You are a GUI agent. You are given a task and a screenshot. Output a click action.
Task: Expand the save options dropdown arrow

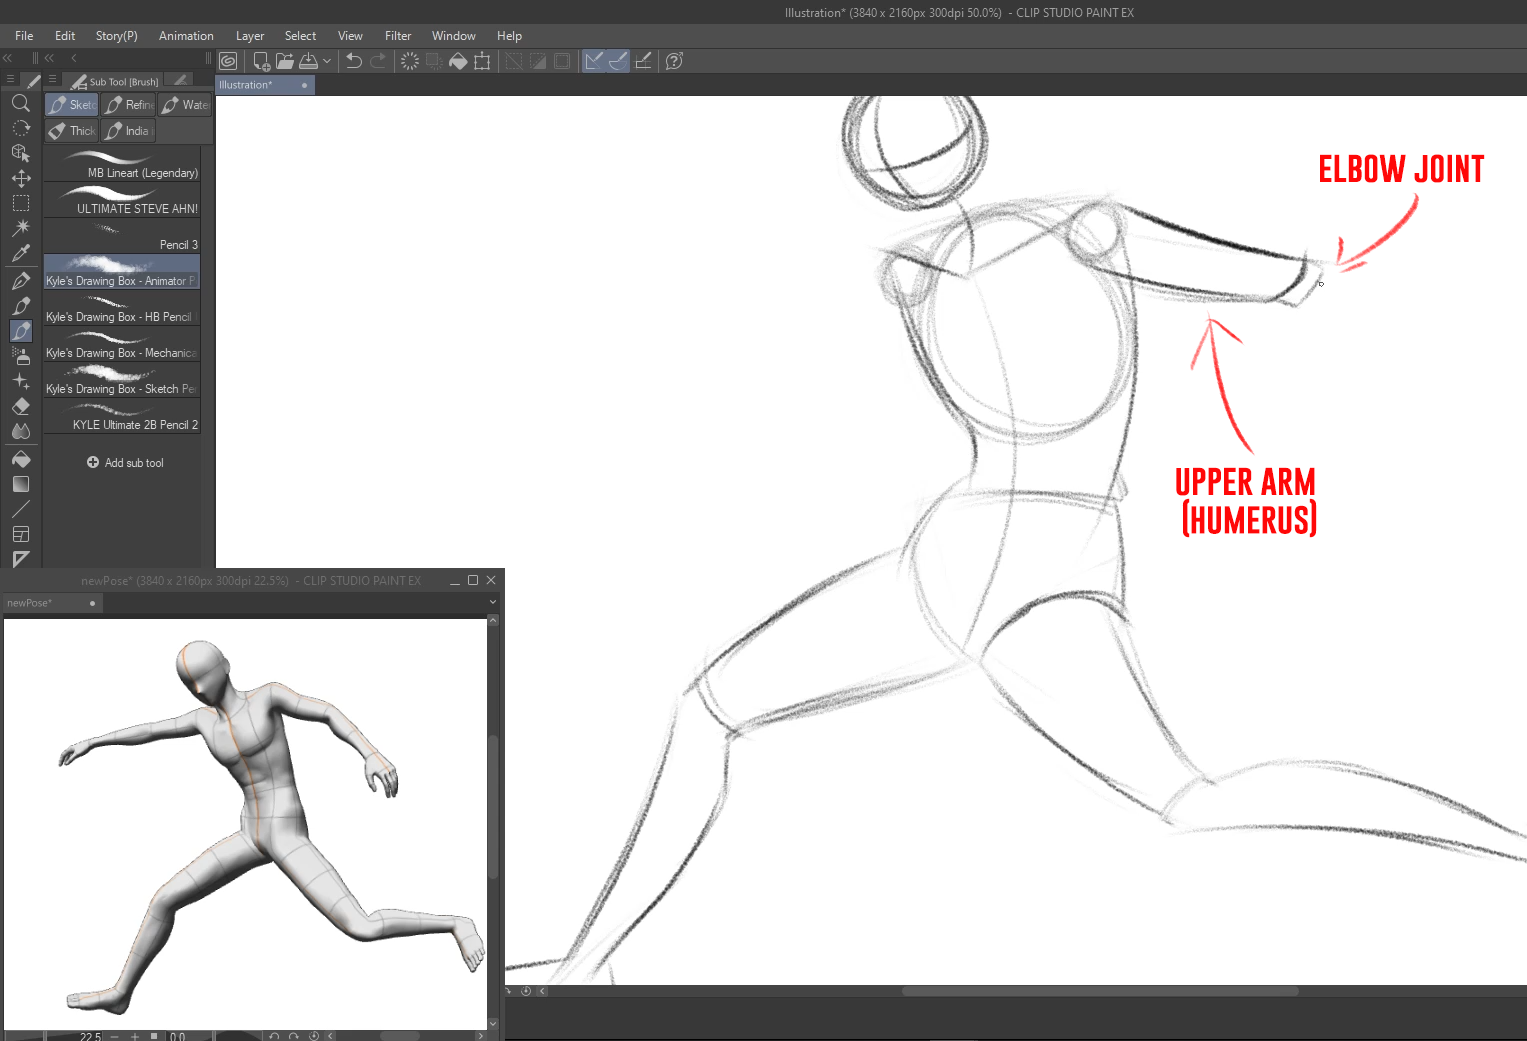pos(327,61)
